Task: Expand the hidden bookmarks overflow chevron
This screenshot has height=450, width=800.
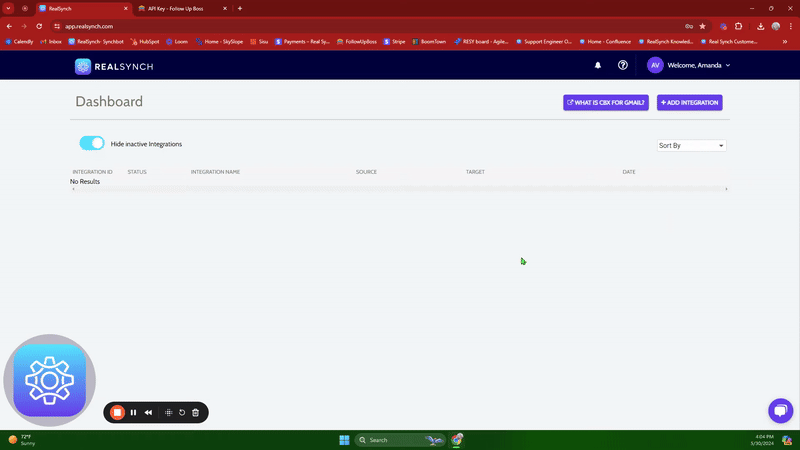Action: tap(783, 42)
